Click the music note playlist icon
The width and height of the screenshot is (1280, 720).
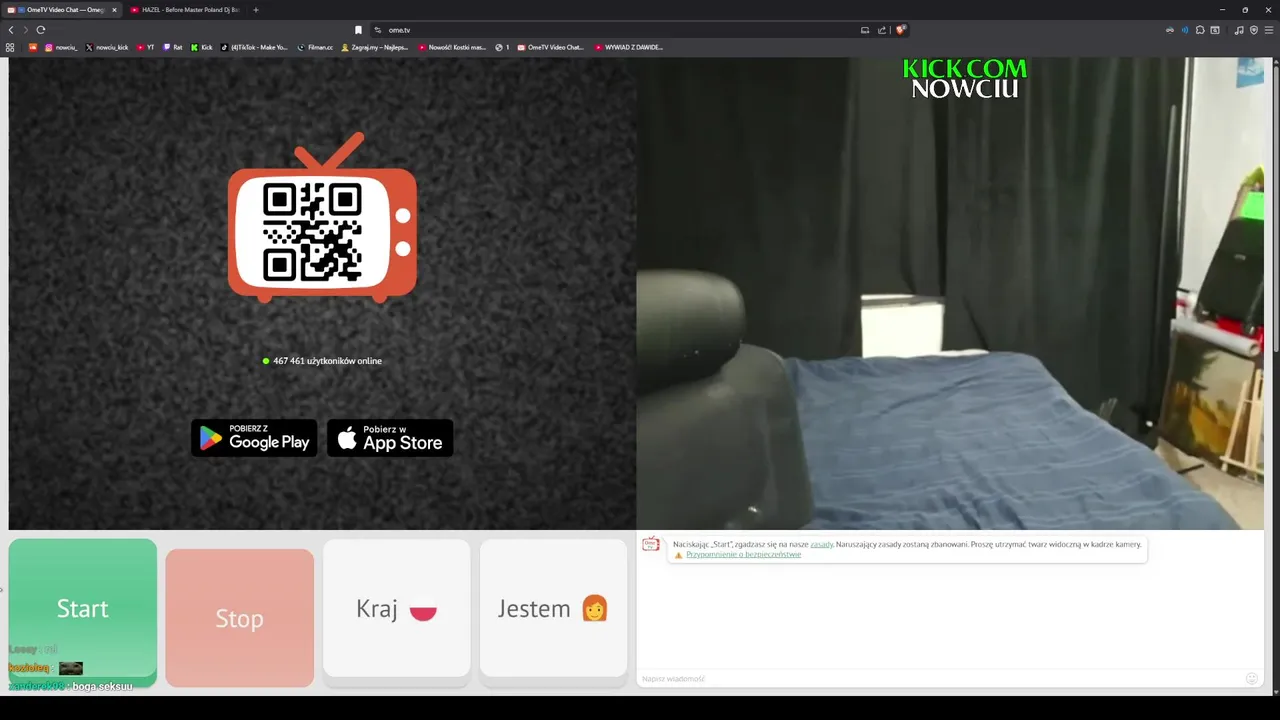(1239, 30)
